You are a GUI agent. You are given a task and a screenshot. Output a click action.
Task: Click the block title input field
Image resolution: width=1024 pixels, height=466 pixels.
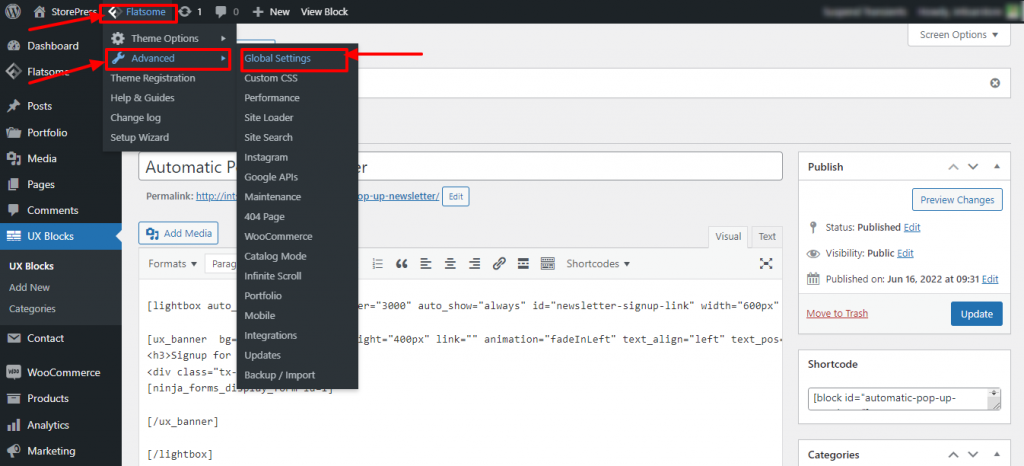(x=460, y=166)
